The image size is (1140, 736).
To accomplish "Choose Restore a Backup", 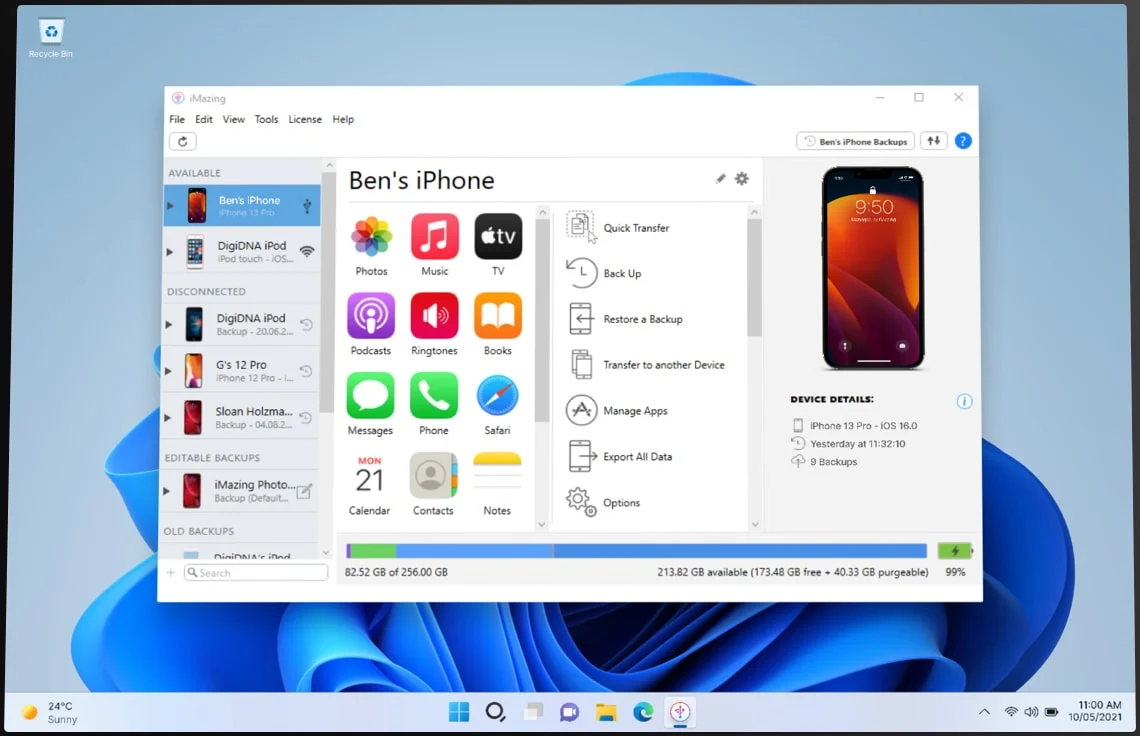I will pyautogui.click(x=625, y=319).
